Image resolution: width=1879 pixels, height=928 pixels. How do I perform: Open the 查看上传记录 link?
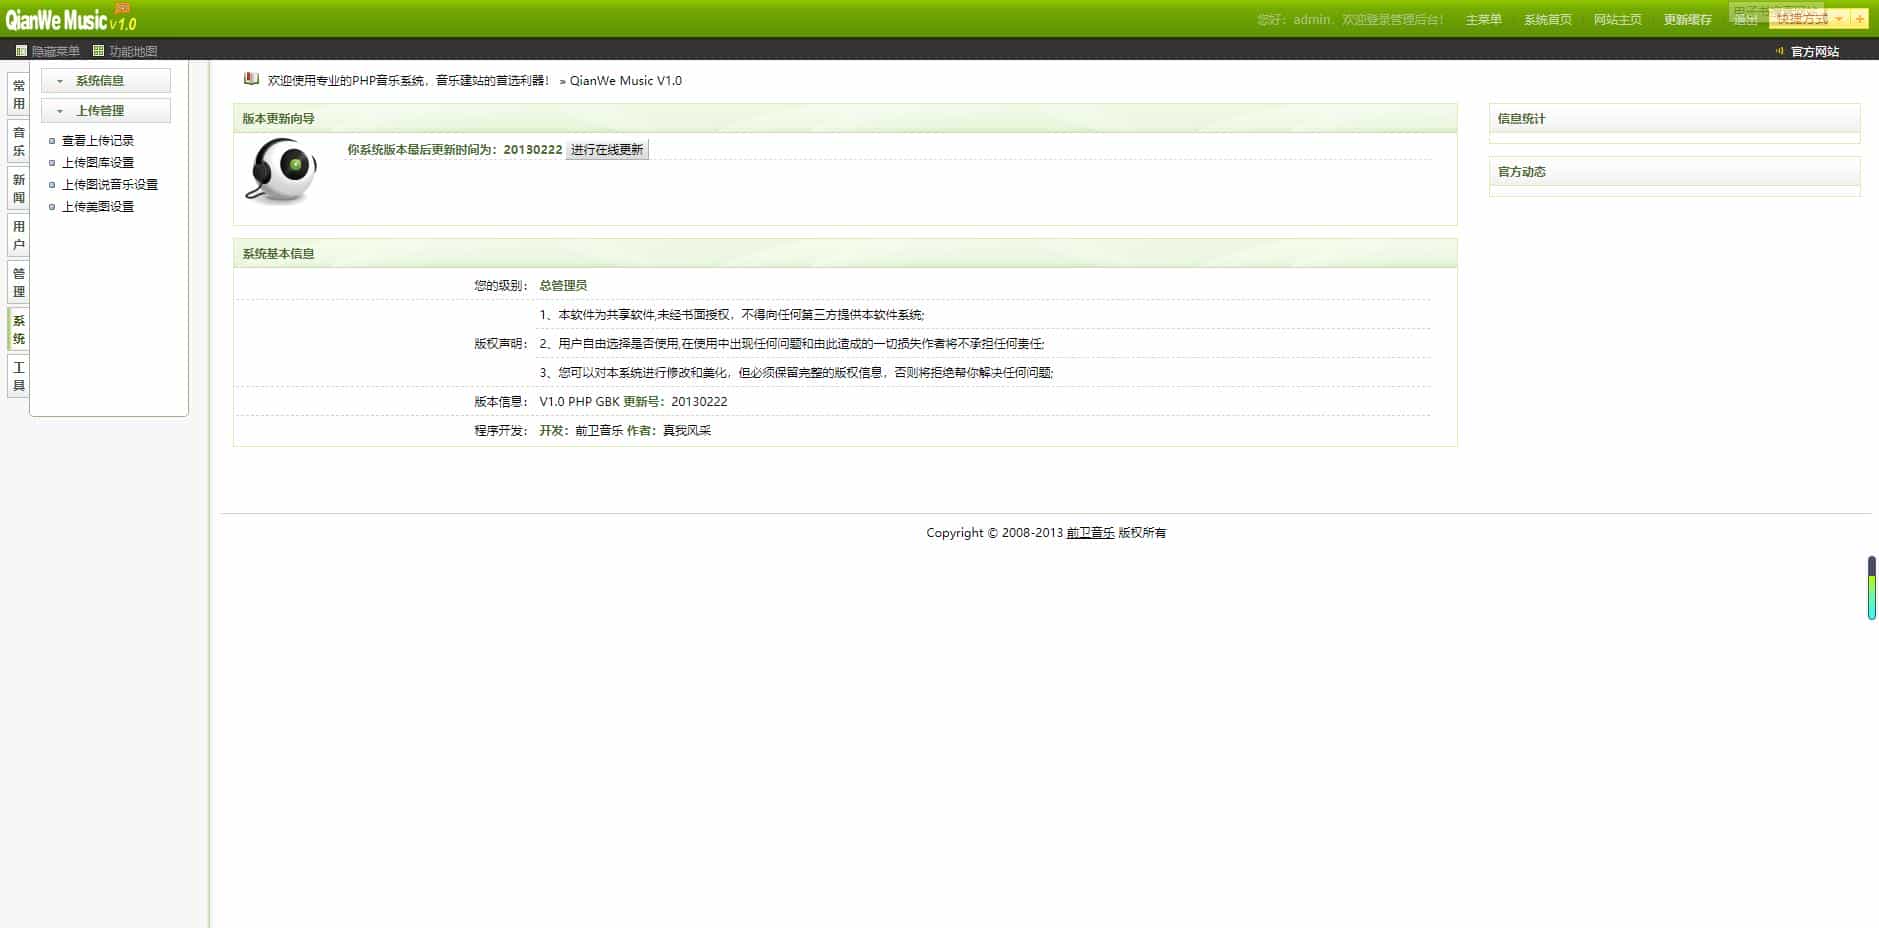coord(95,140)
